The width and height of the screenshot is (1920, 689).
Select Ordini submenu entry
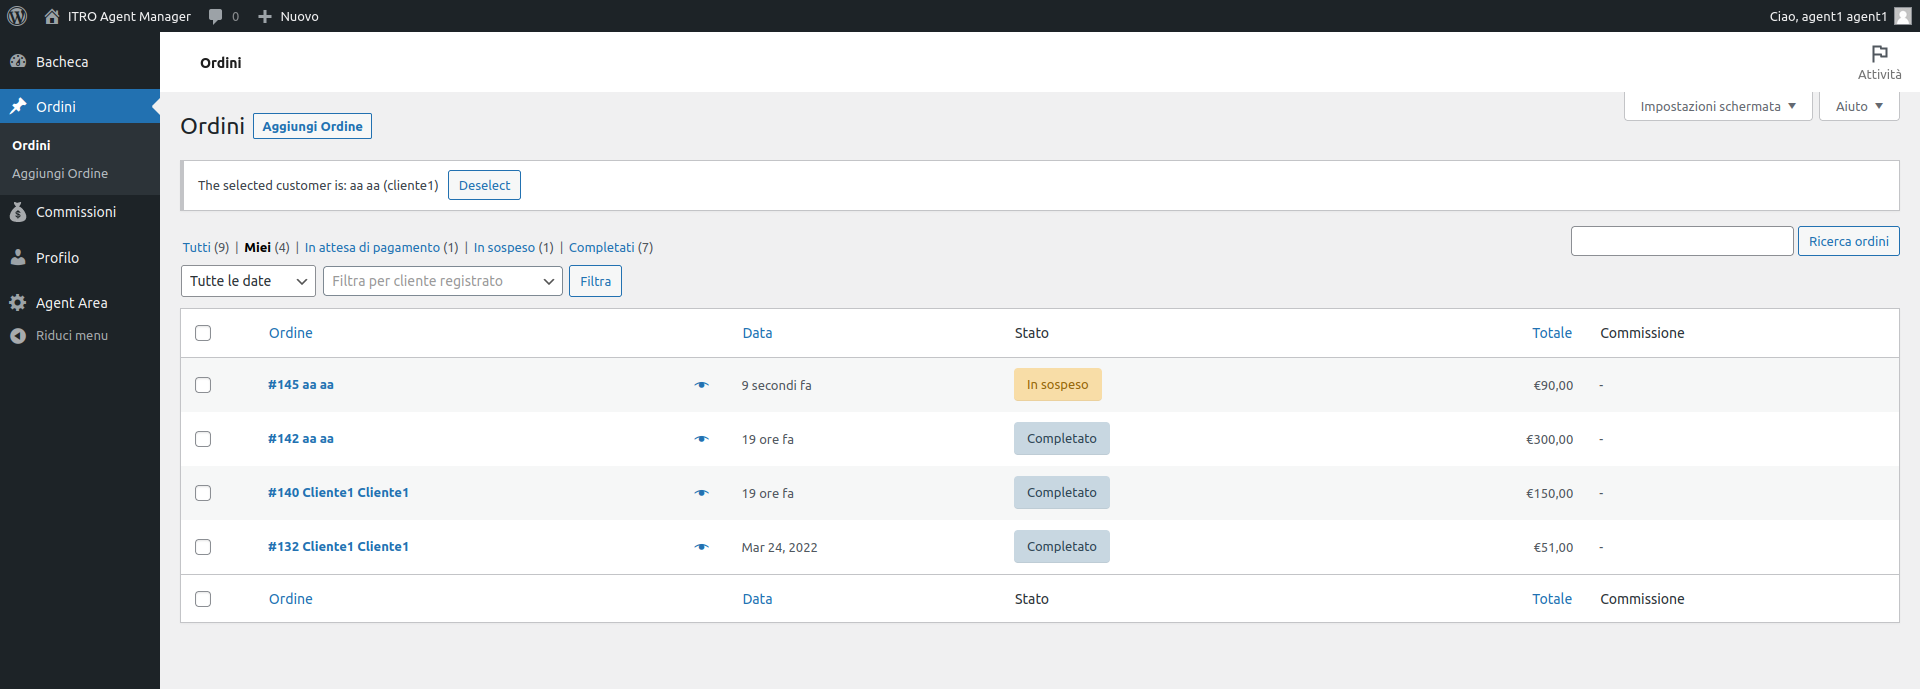(31, 145)
